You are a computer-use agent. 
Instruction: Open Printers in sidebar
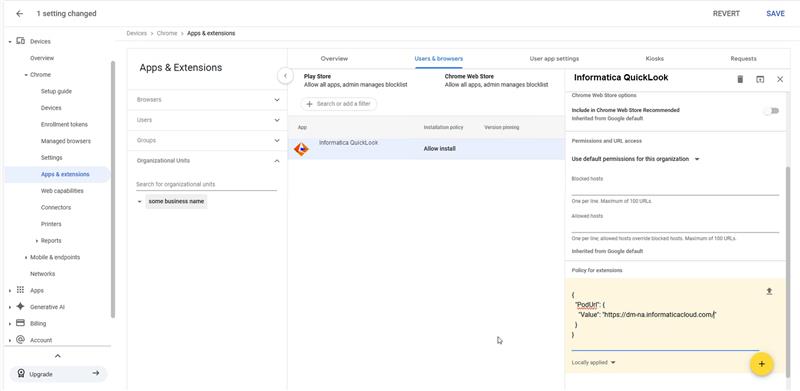pyautogui.click(x=51, y=224)
